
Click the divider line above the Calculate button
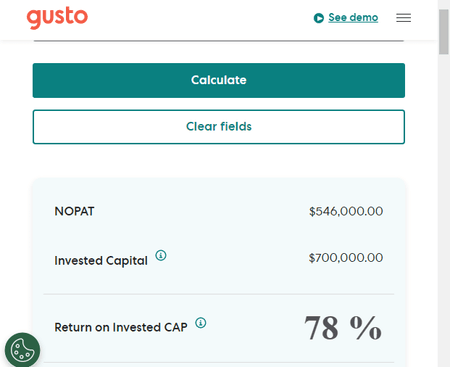(219, 41)
